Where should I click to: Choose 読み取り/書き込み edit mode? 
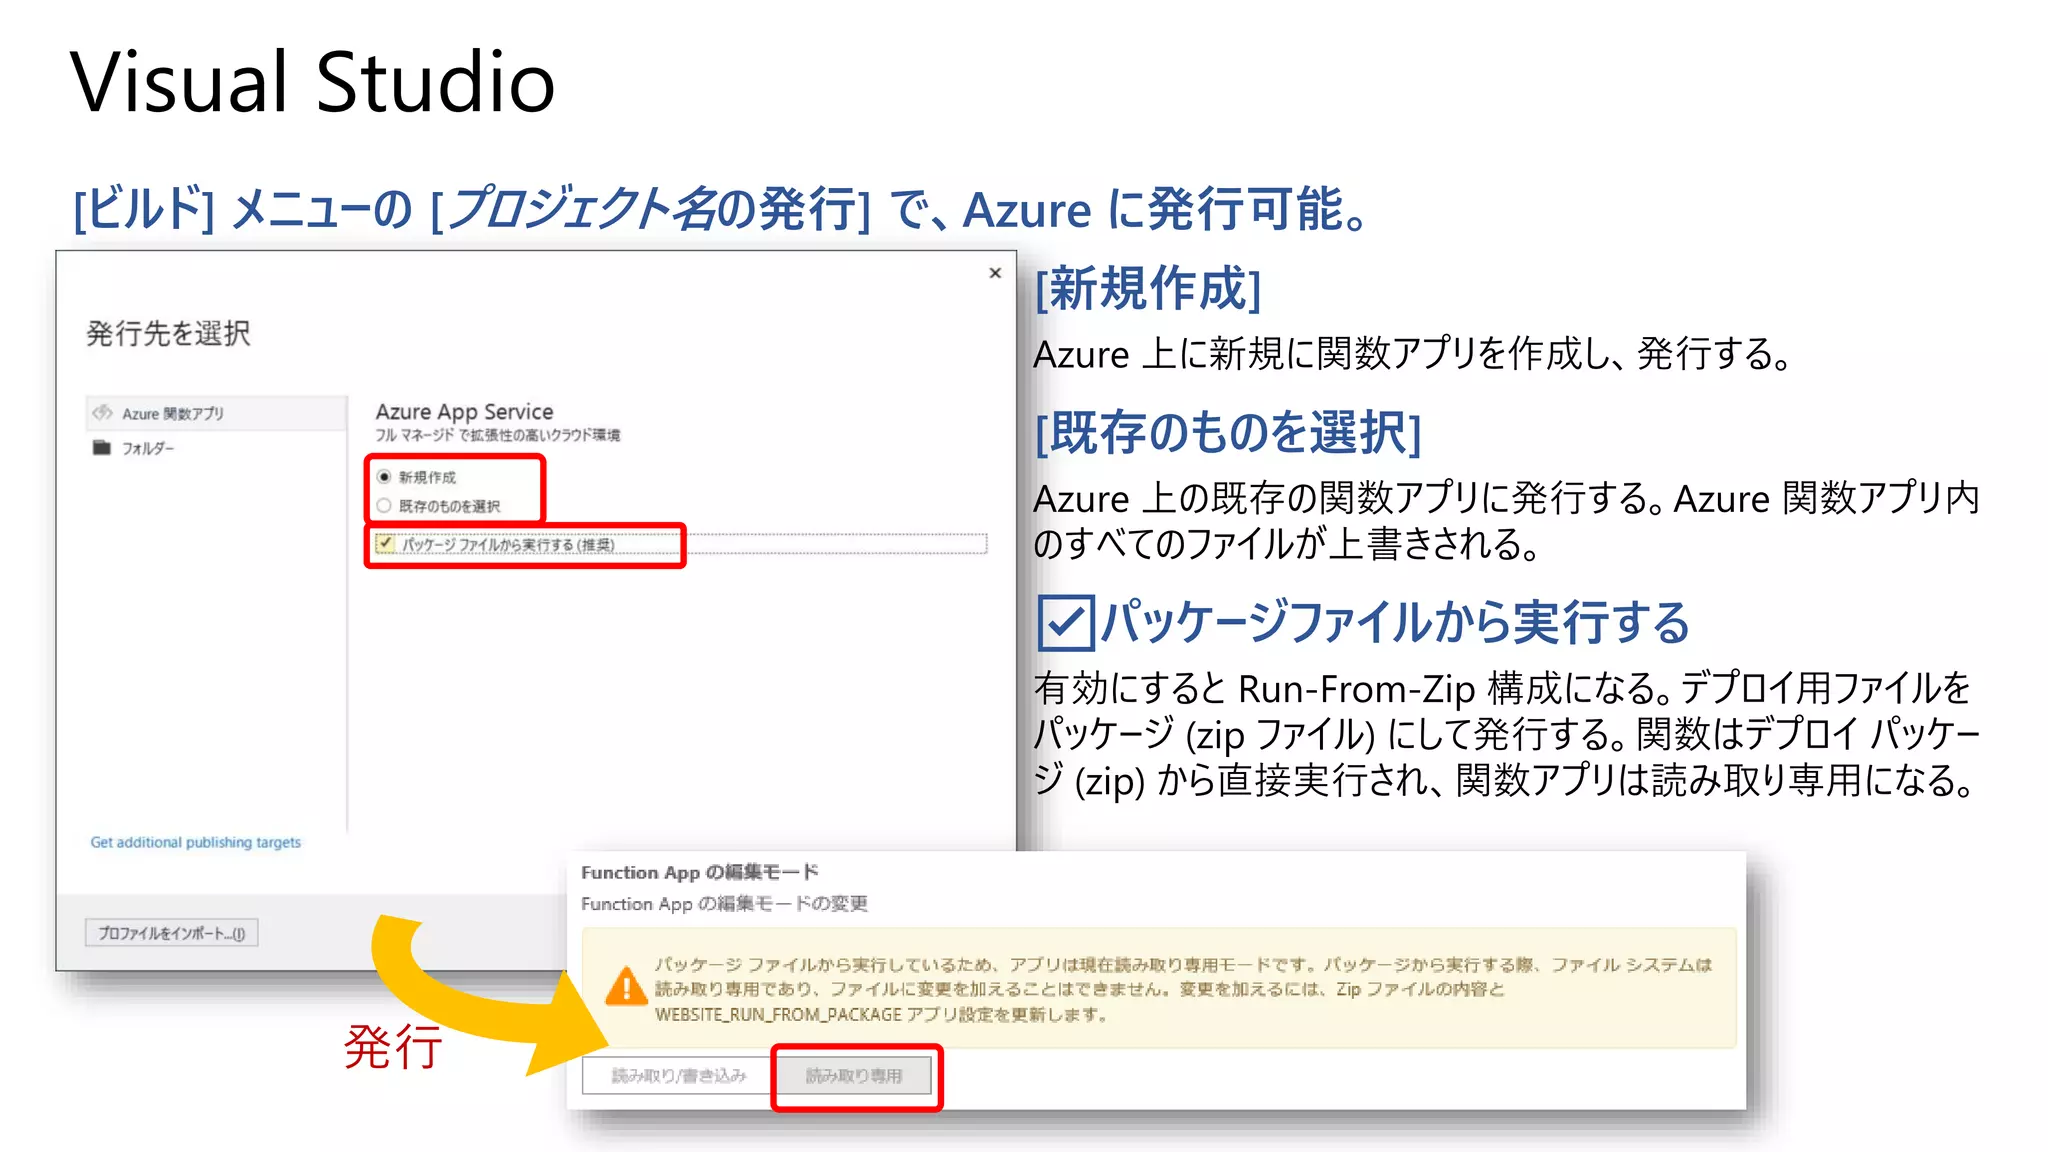click(x=679, y=1075)
